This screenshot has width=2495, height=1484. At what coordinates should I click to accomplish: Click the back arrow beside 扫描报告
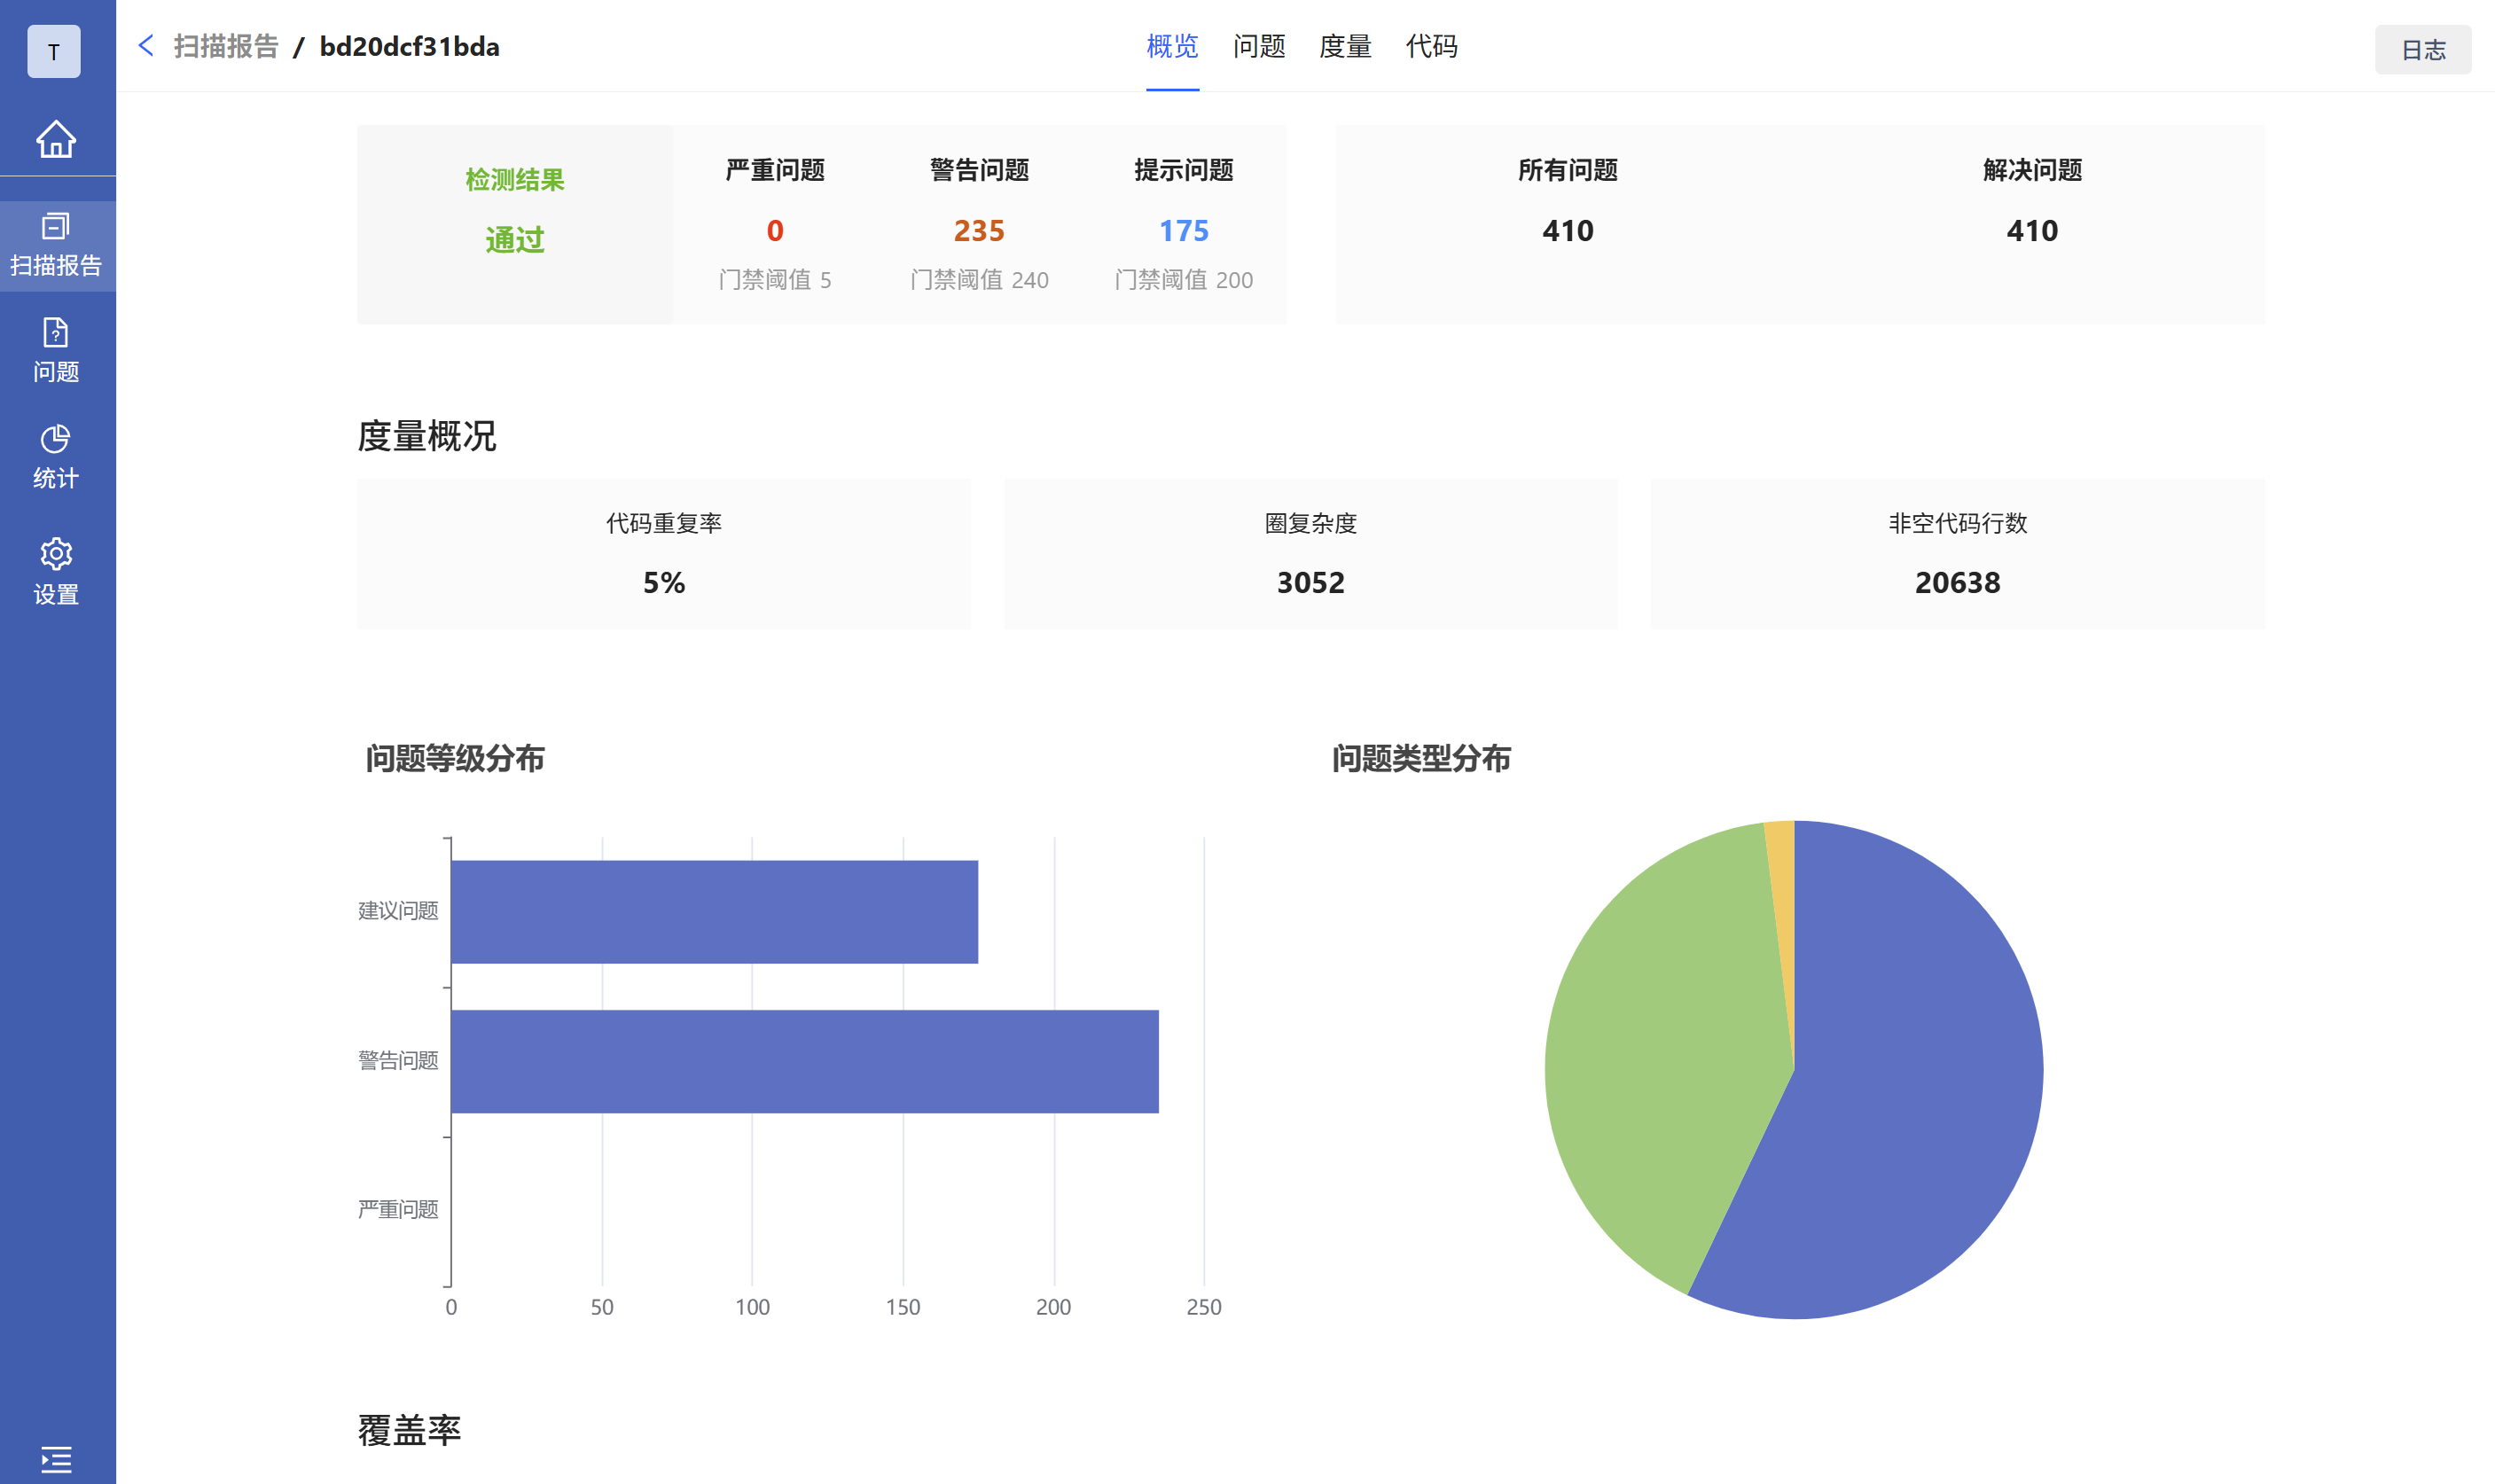coord(146,46)
